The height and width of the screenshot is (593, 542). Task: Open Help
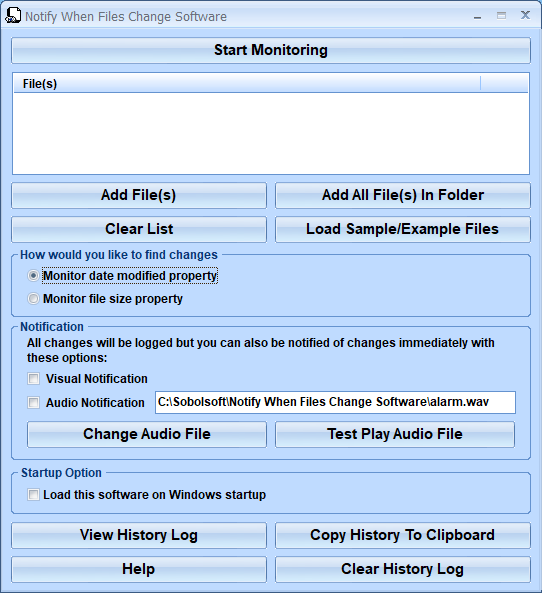point(139,570)
